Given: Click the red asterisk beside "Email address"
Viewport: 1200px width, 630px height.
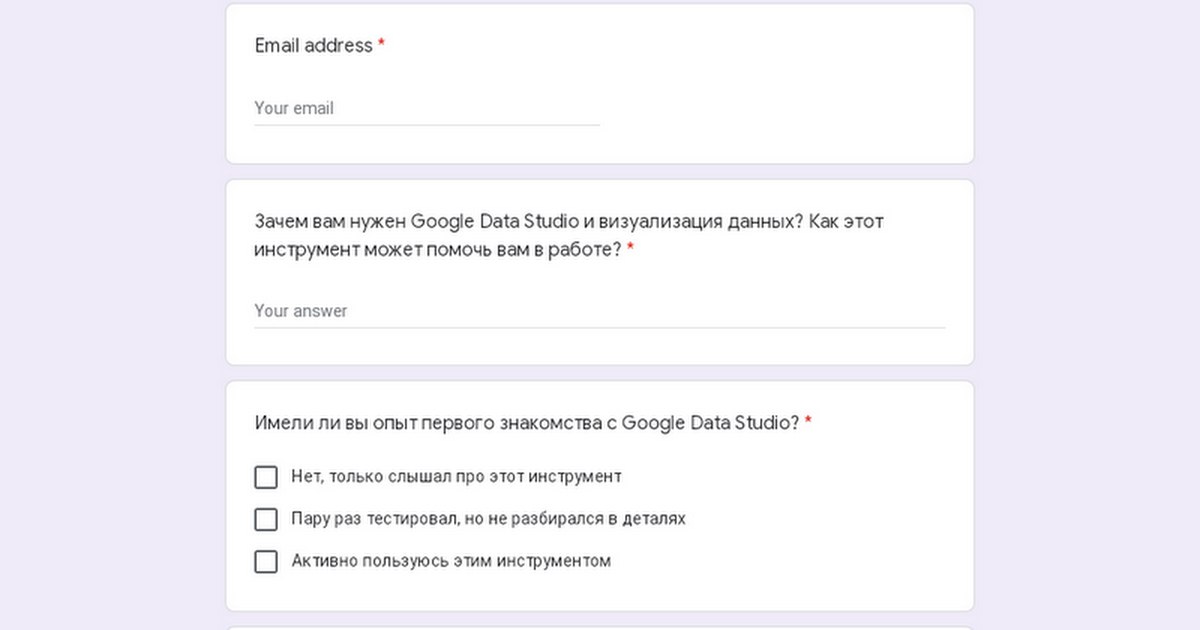Looking at the screenshot, I should [381, 46].
